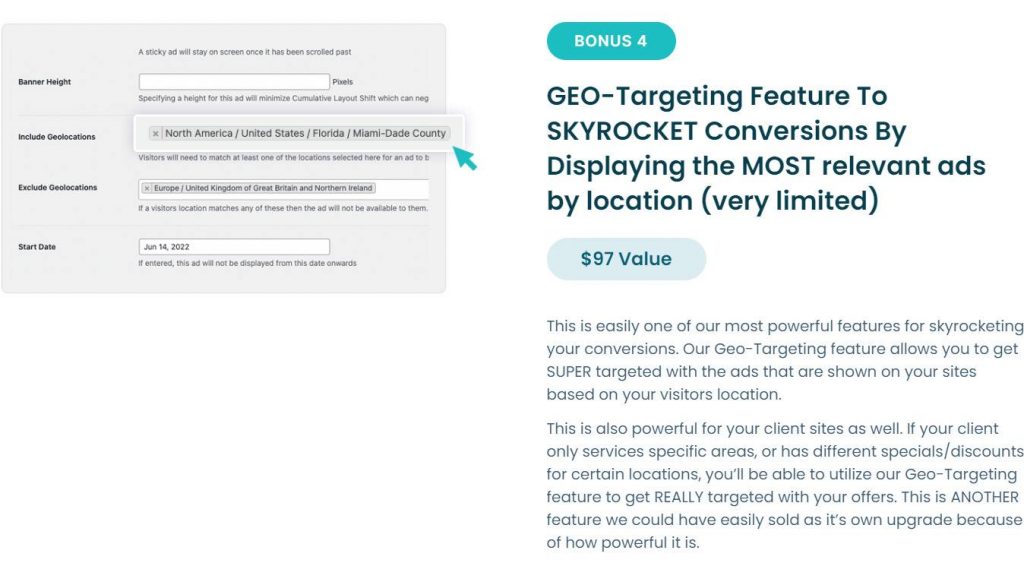Click the BONUS 4 badge
This screenshot has width=1024, height=563.
[611, 41]
